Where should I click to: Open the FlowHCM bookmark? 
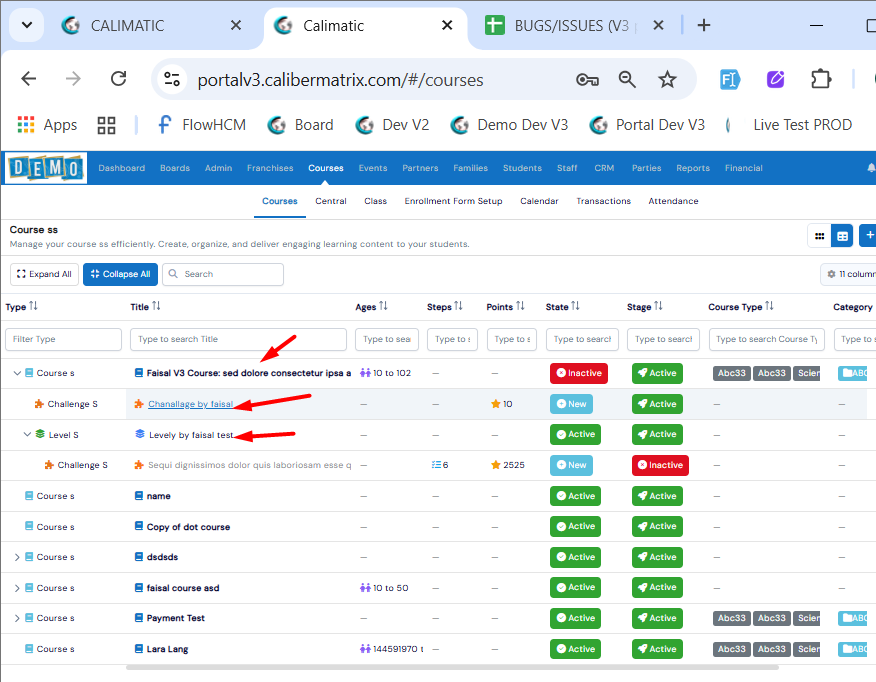202,125
